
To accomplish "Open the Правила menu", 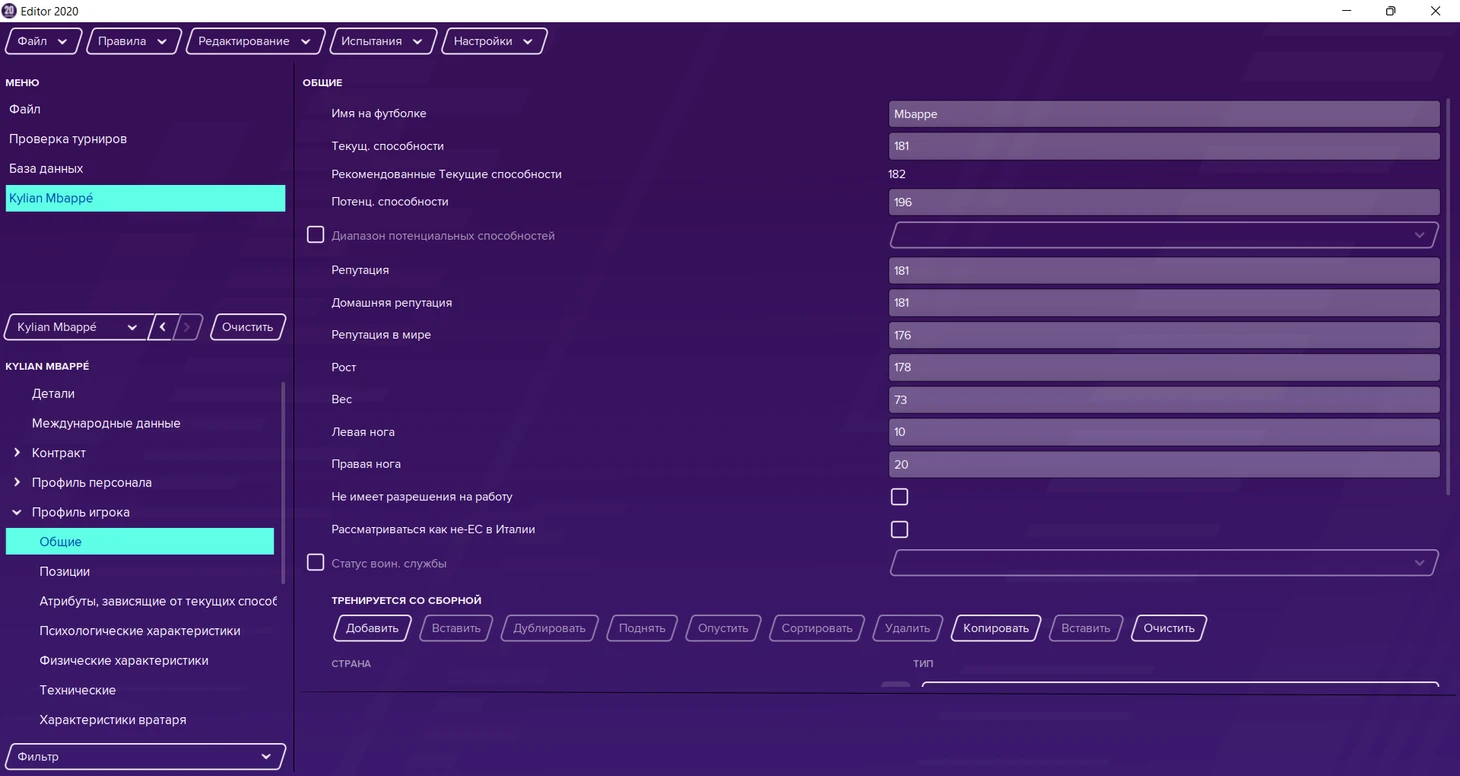I will point(133,41).
